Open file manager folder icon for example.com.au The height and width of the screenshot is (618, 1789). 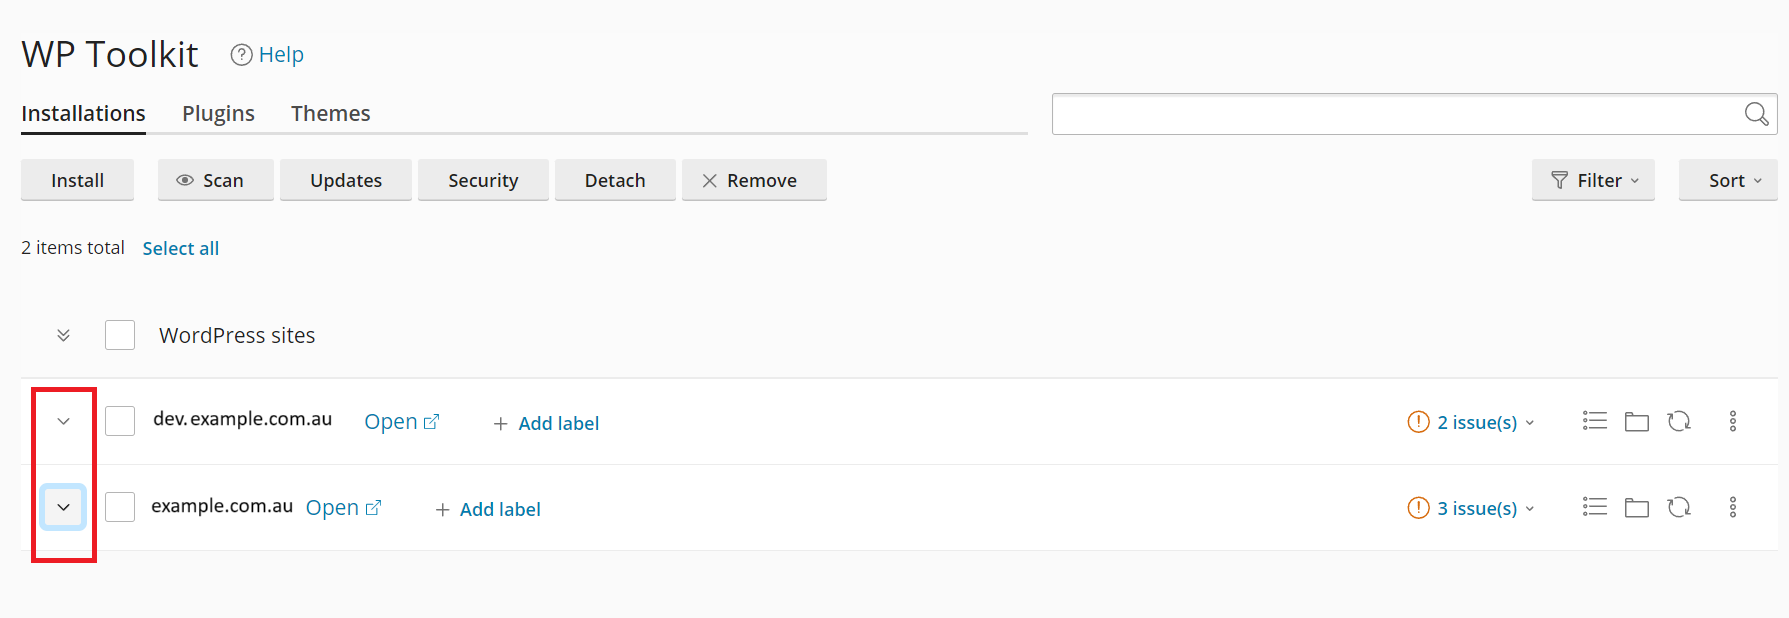[x=1637, y=508]
